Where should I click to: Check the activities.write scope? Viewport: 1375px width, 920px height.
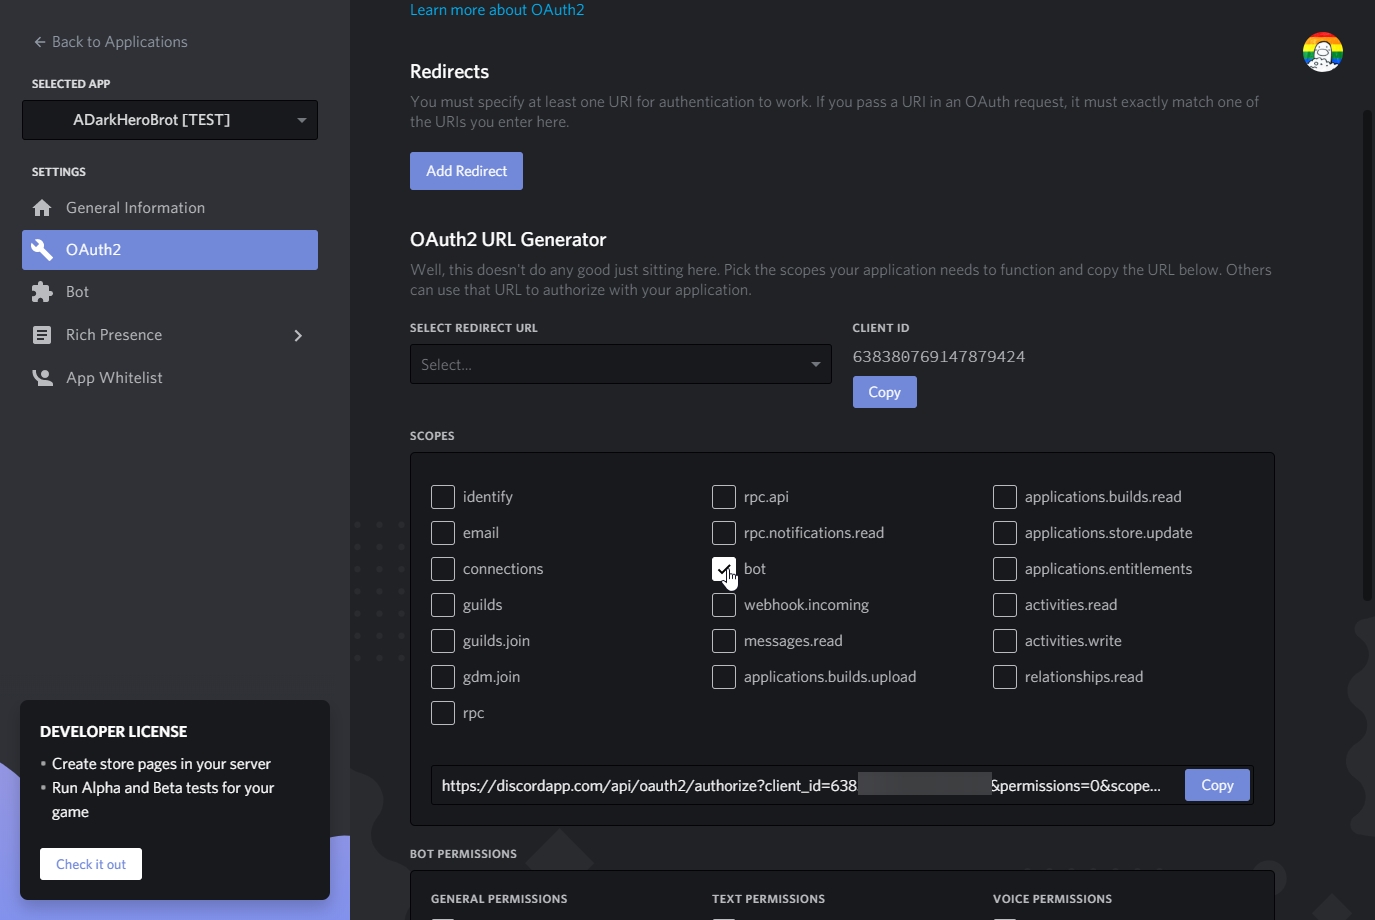[x=1005, y=641]
